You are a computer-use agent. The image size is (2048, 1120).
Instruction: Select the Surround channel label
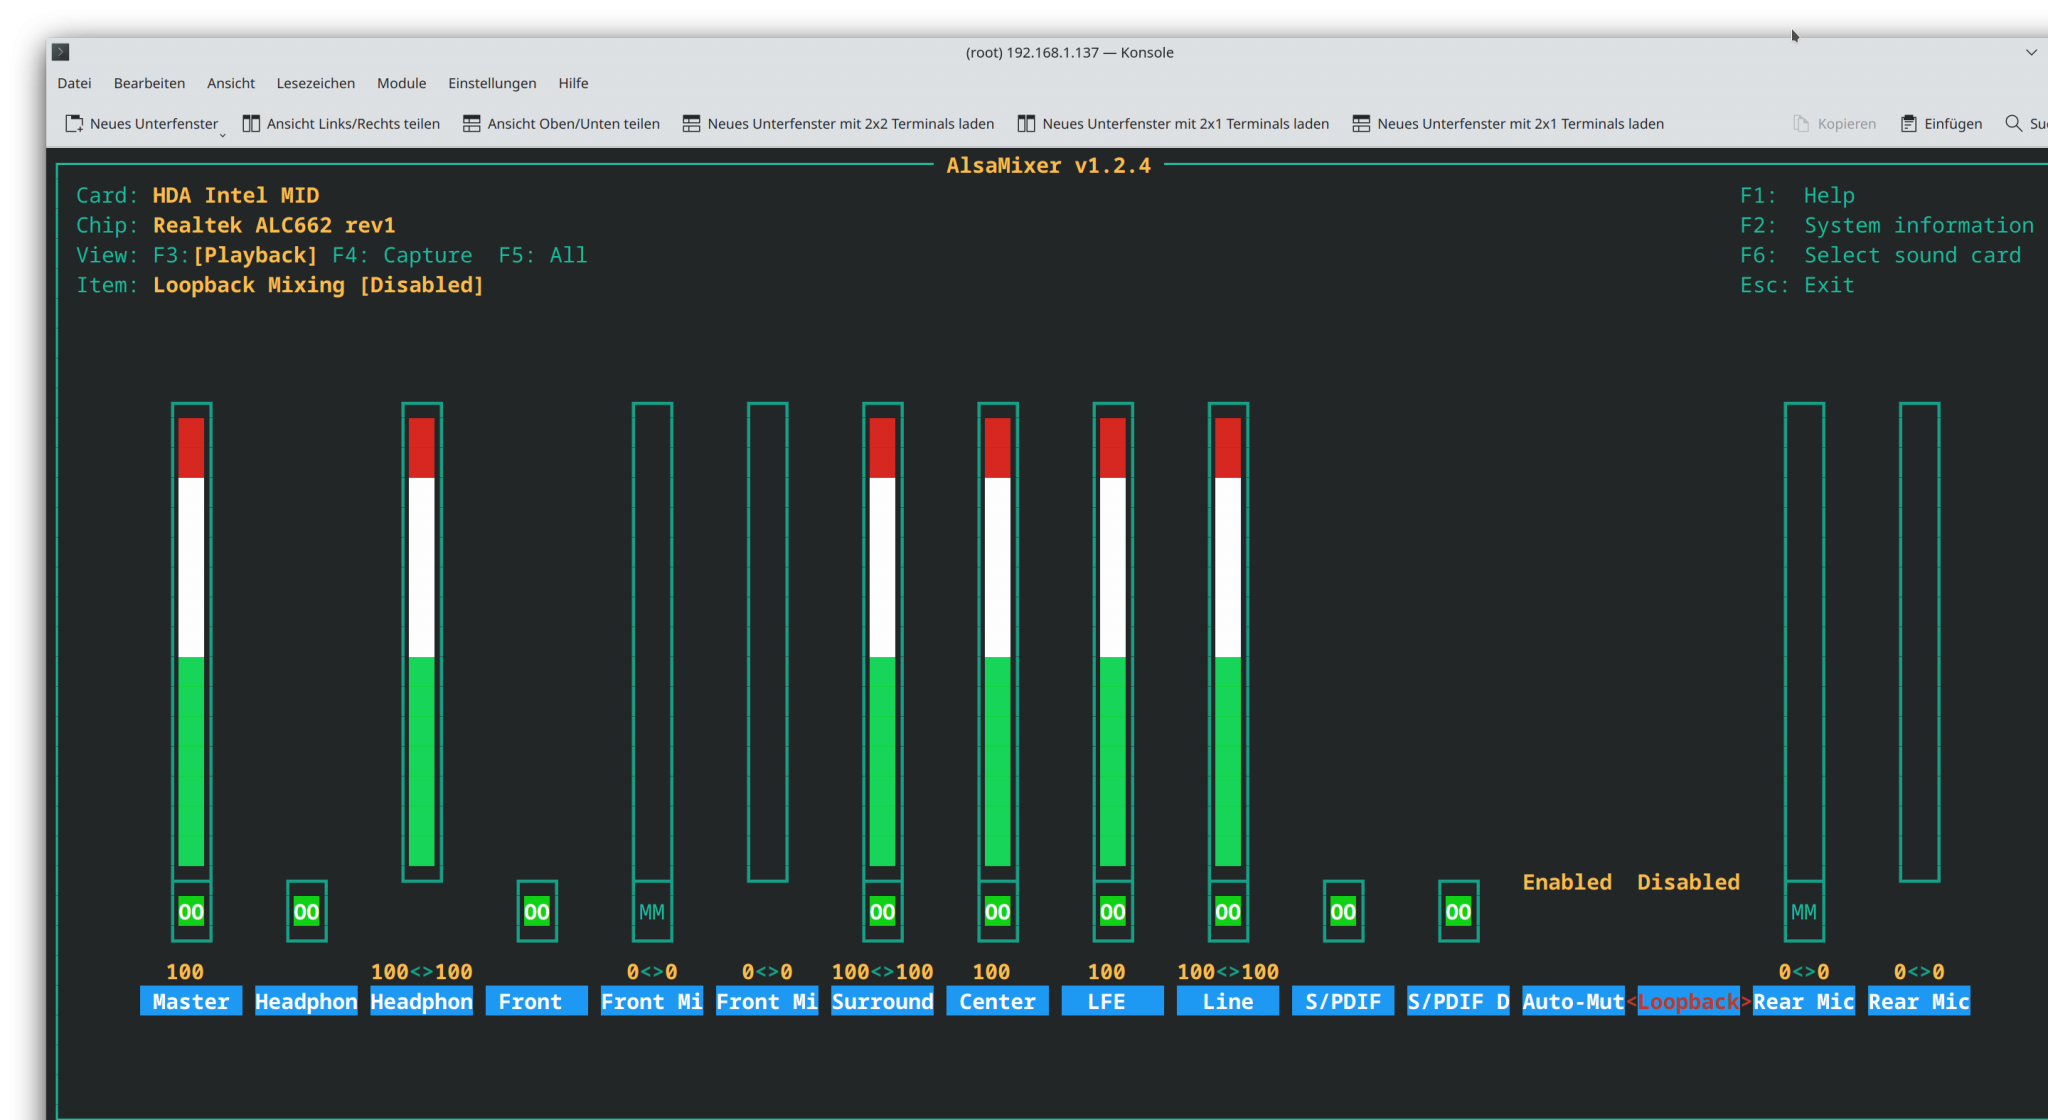point(882,1001)
